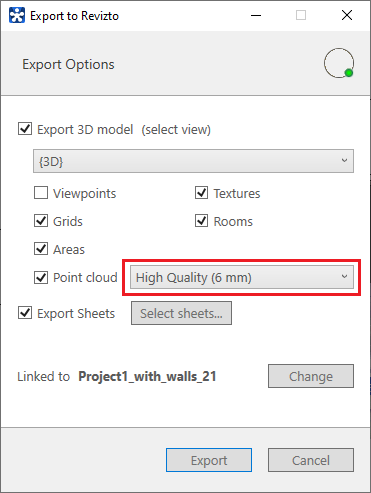Enable the Viewpoints checkbox
The width and height of the screenshot is (371, 493).
[x=41, y=193]
